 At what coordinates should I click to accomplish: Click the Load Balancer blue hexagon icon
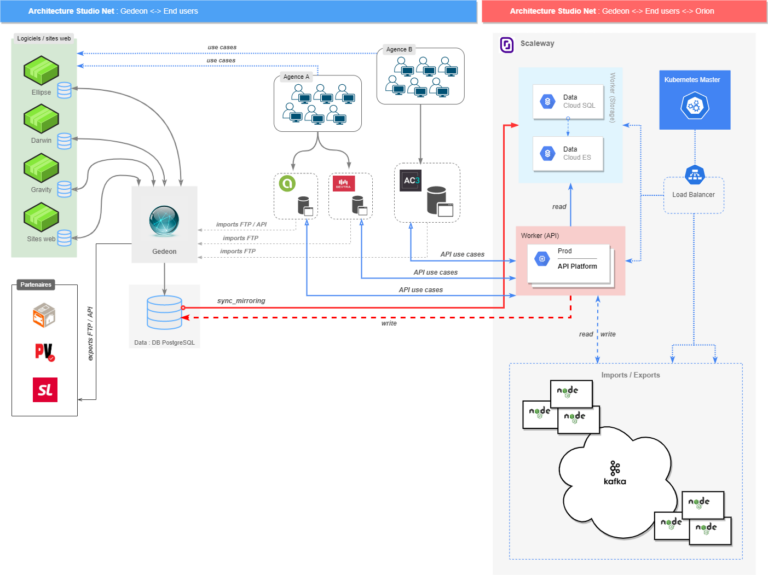pos(695,174)
